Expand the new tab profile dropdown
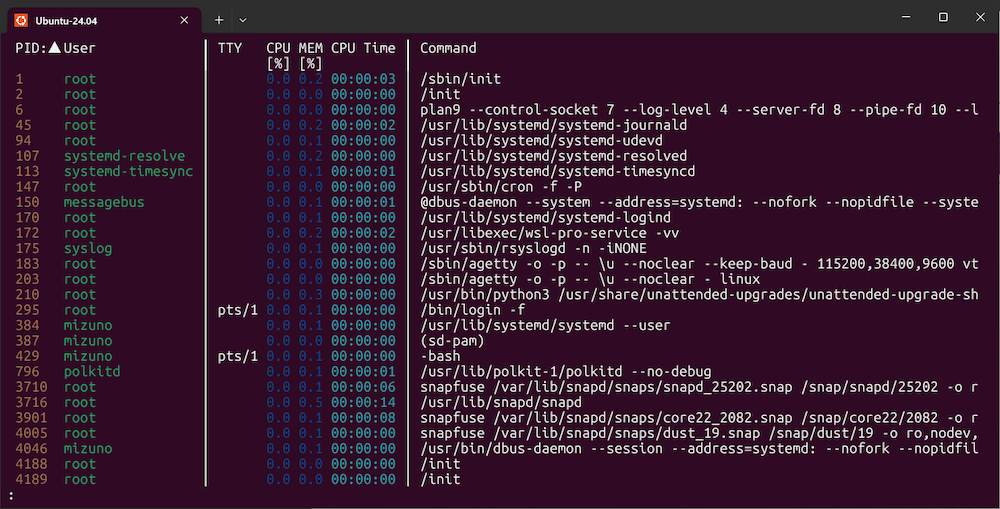1000x509 pixels. [x=243, y=19]
